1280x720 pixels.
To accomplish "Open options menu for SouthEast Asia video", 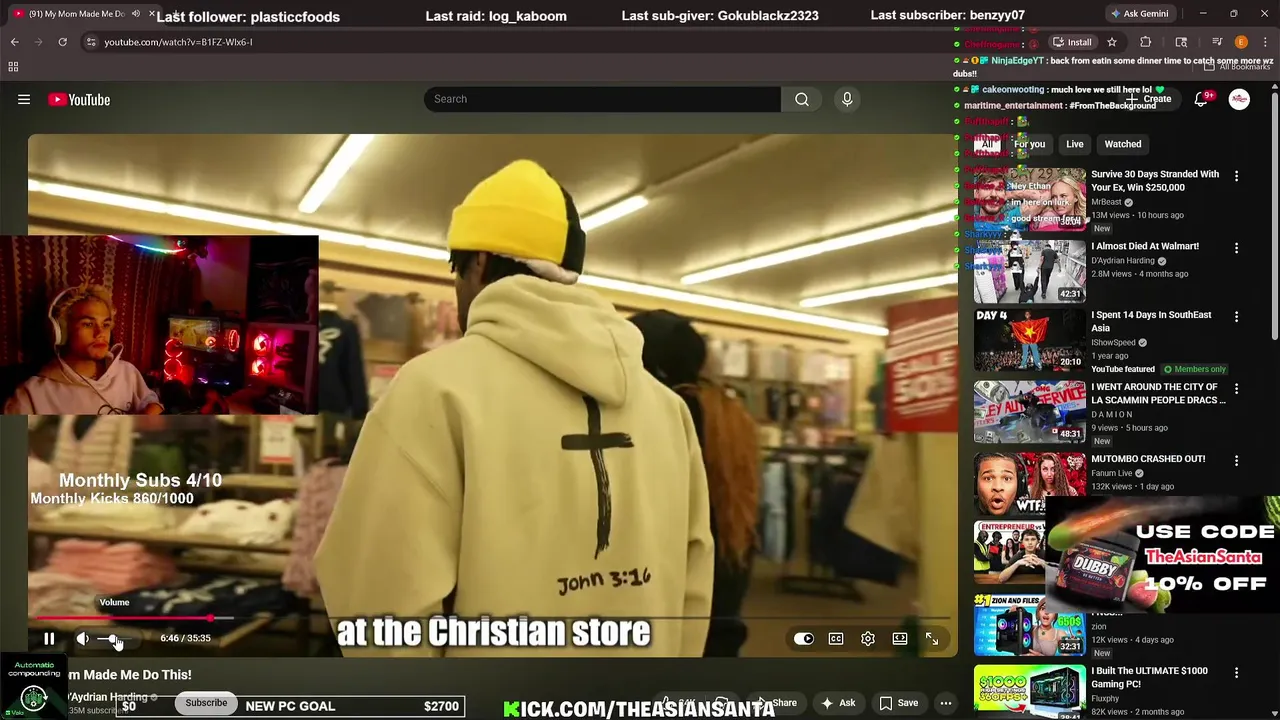I will point(1236,317).
